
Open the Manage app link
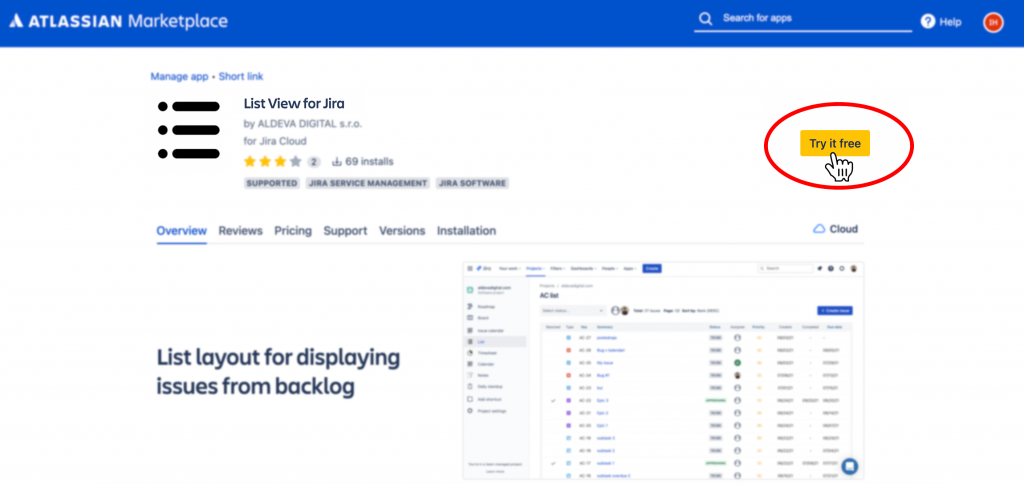[179, 76]
